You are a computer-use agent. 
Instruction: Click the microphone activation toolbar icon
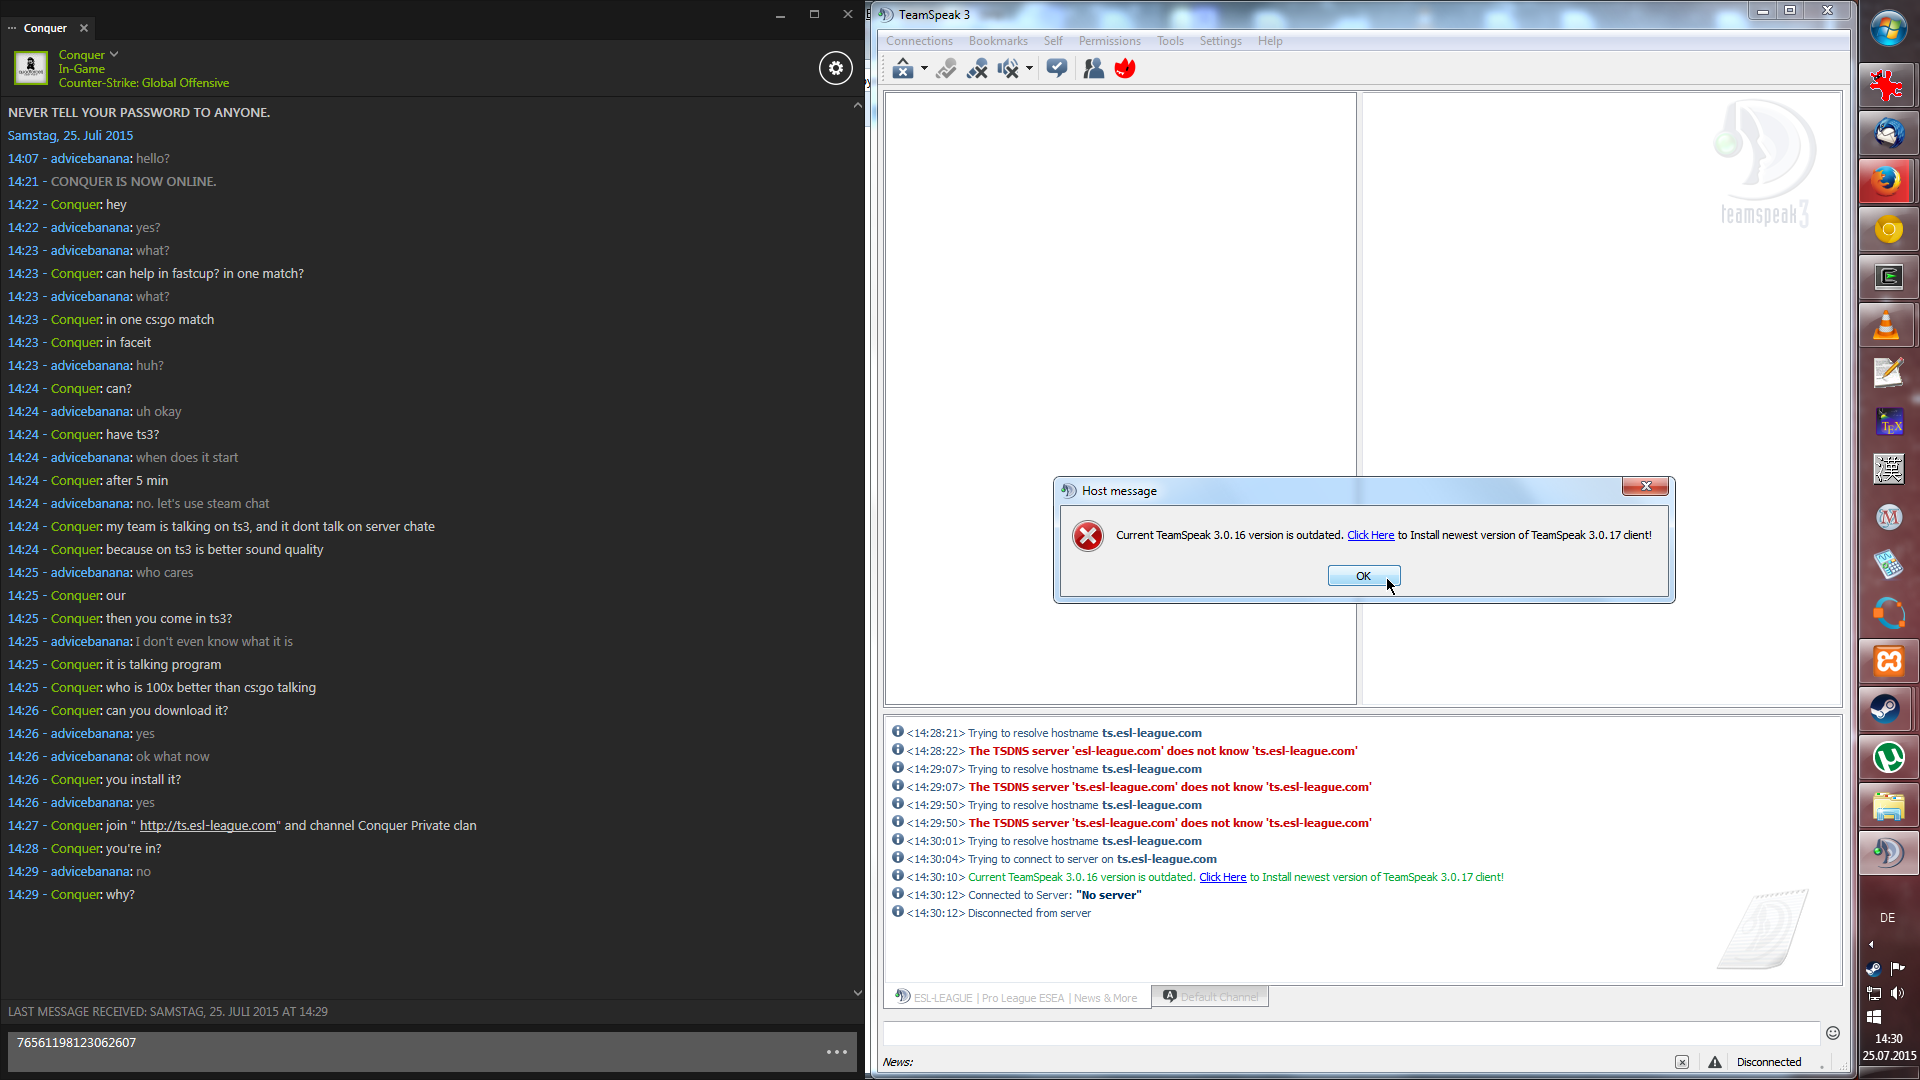(x=946, y=69)
